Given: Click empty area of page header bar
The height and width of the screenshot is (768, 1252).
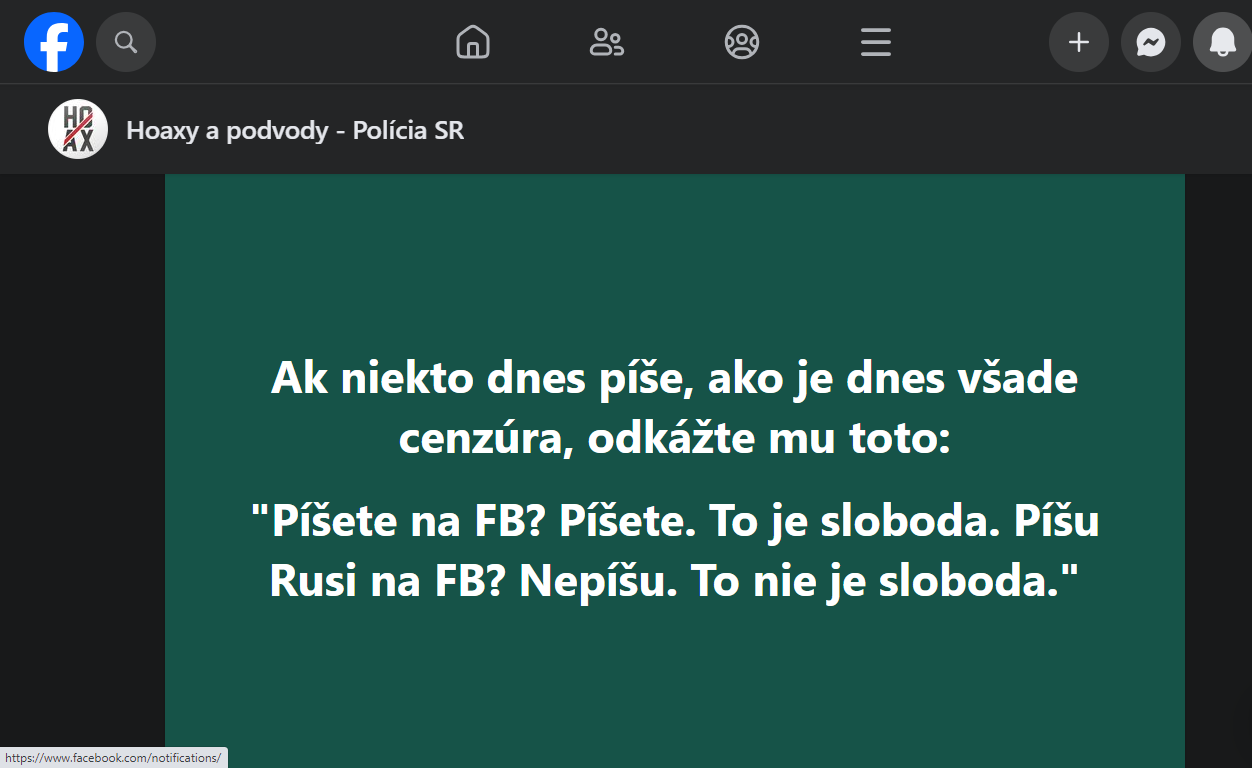Looking at the screenshot, I should (x=850, y=130).
